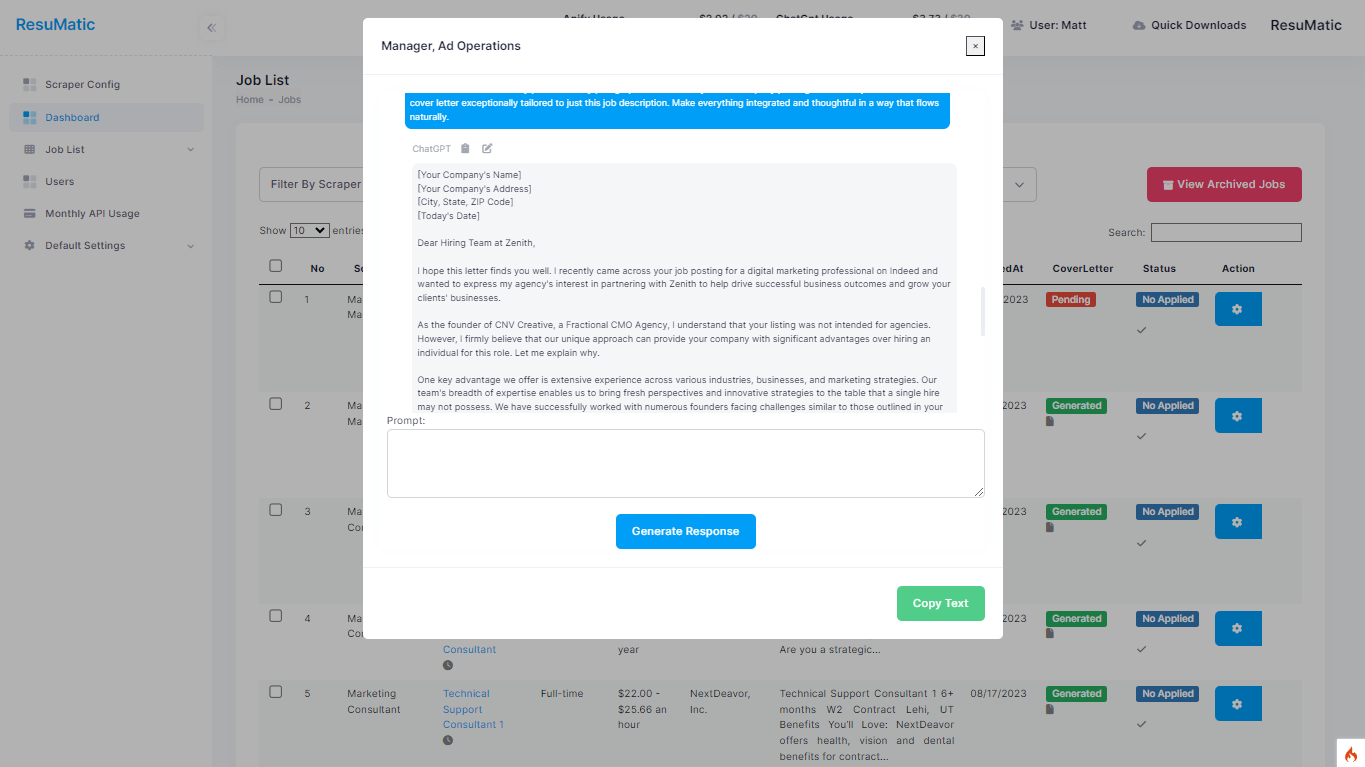
Task: Open the entries-per-page dropdown showing 10
Action: point(309,230)
